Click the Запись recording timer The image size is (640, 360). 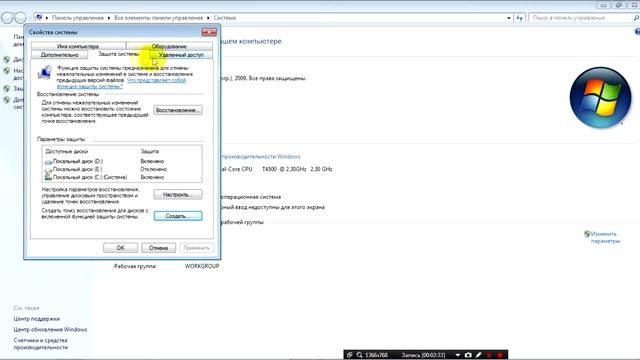423,355
